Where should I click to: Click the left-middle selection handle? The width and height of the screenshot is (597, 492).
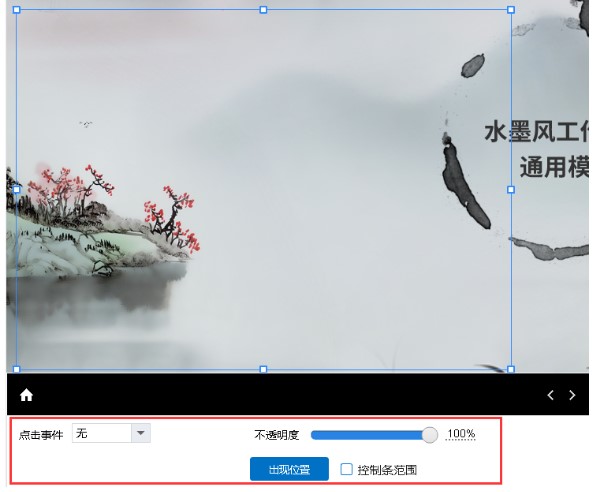pos(16,189)
